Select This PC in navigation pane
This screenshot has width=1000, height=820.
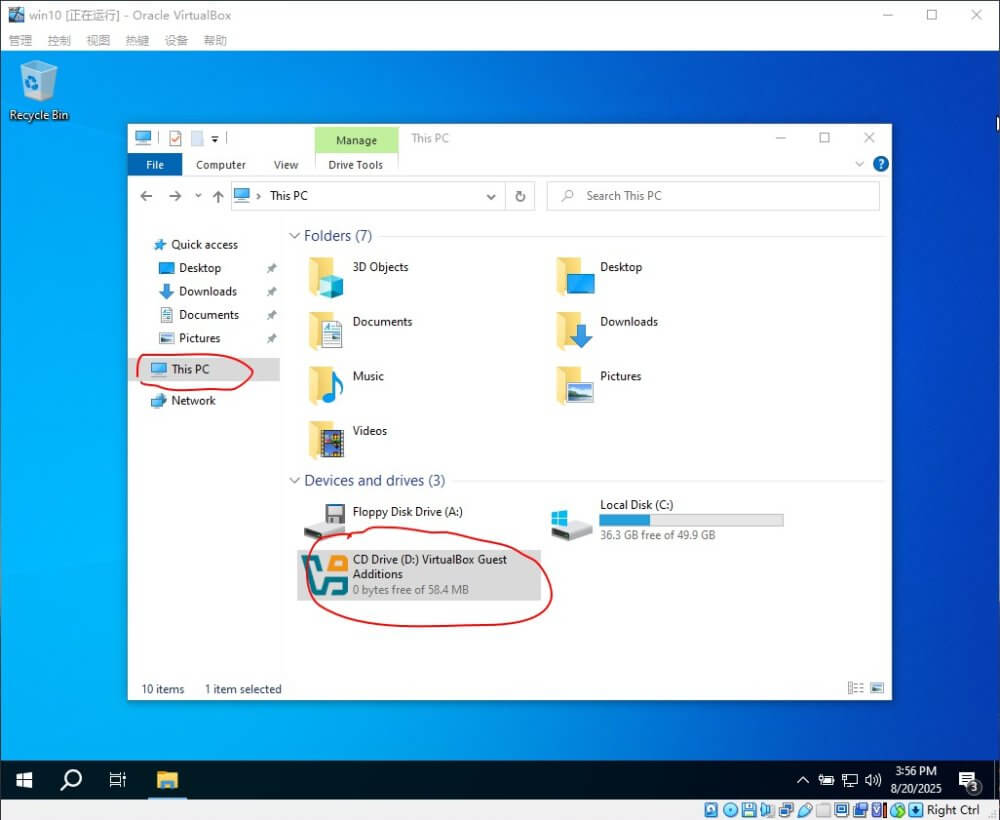190,369
